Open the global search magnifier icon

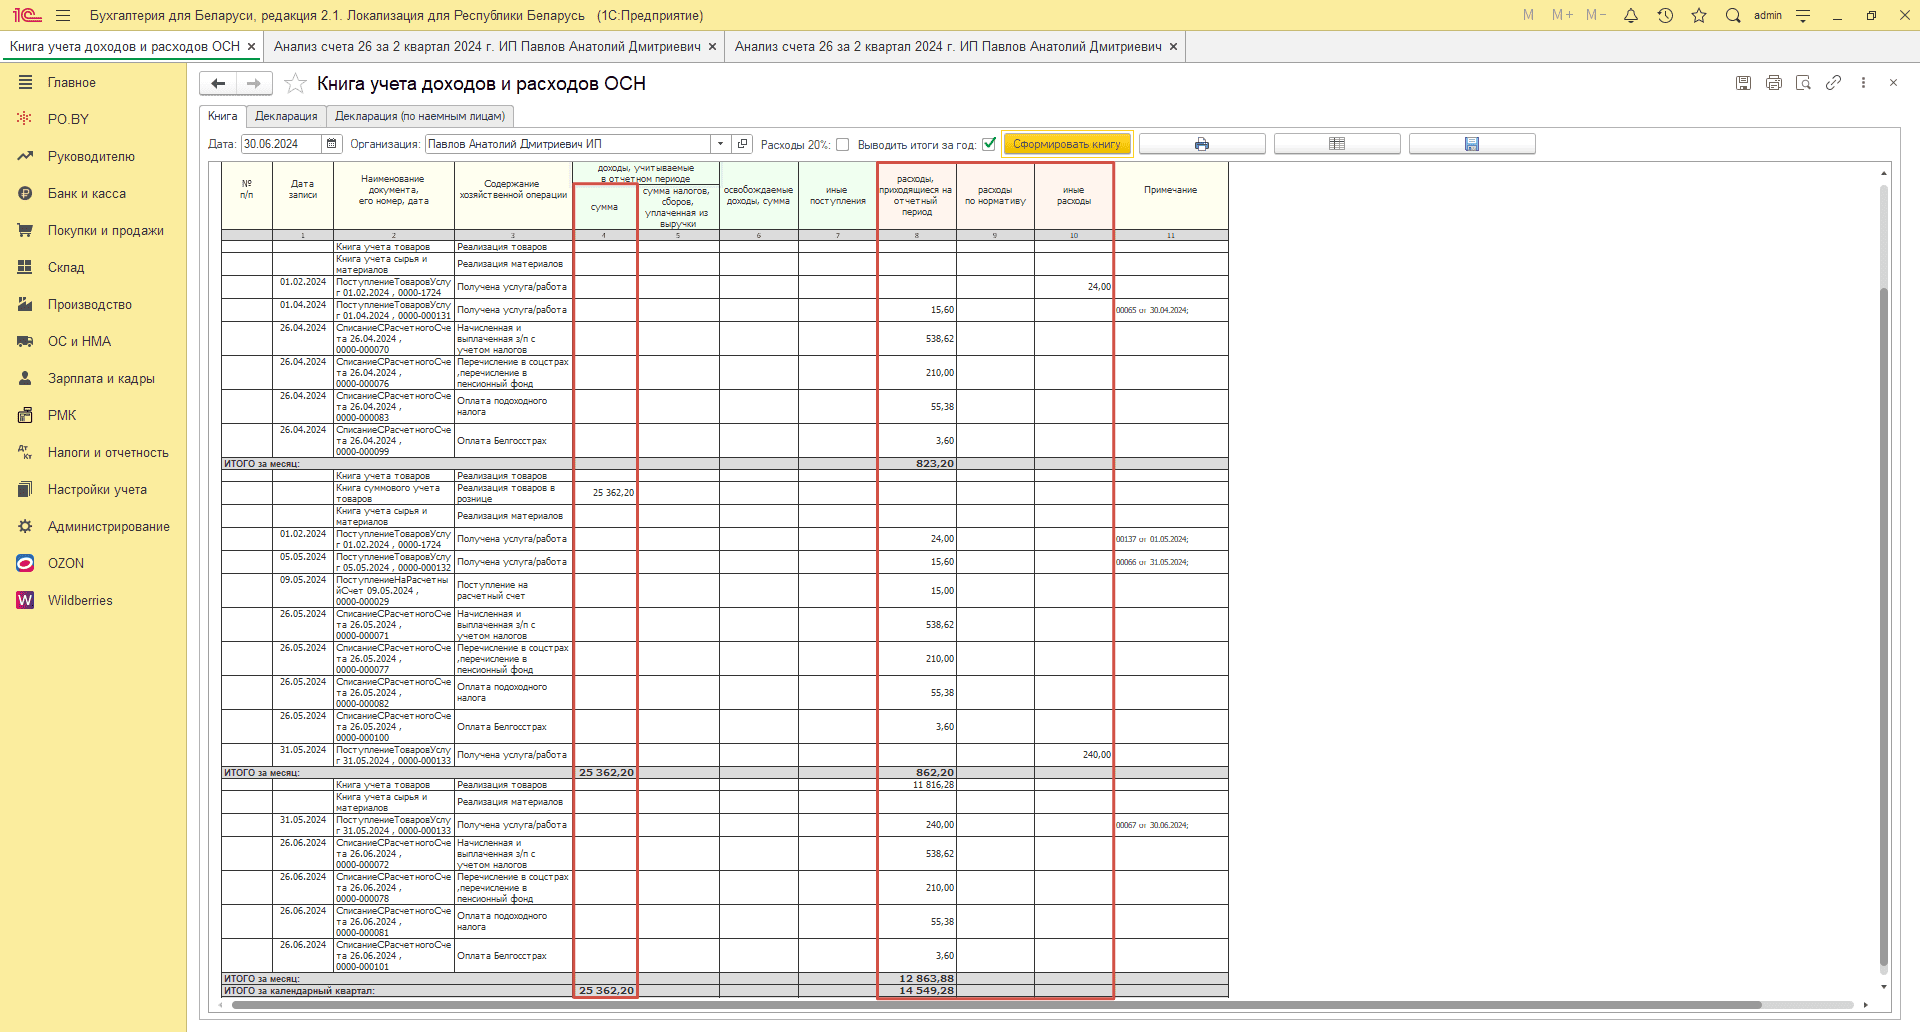pyautogui.click(x=1733, y=15)
